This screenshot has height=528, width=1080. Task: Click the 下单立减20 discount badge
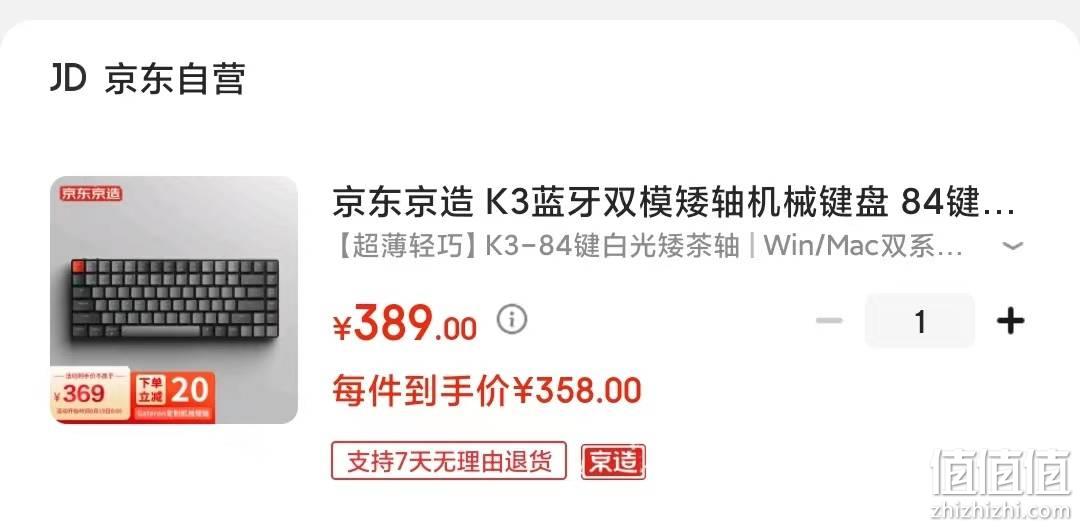[172, 395]
